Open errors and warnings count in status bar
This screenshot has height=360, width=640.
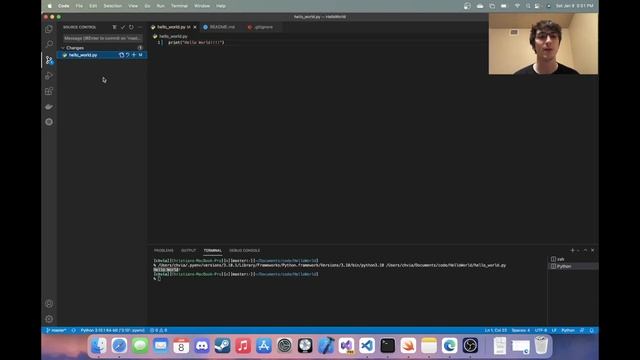click(x=158, y=330)
